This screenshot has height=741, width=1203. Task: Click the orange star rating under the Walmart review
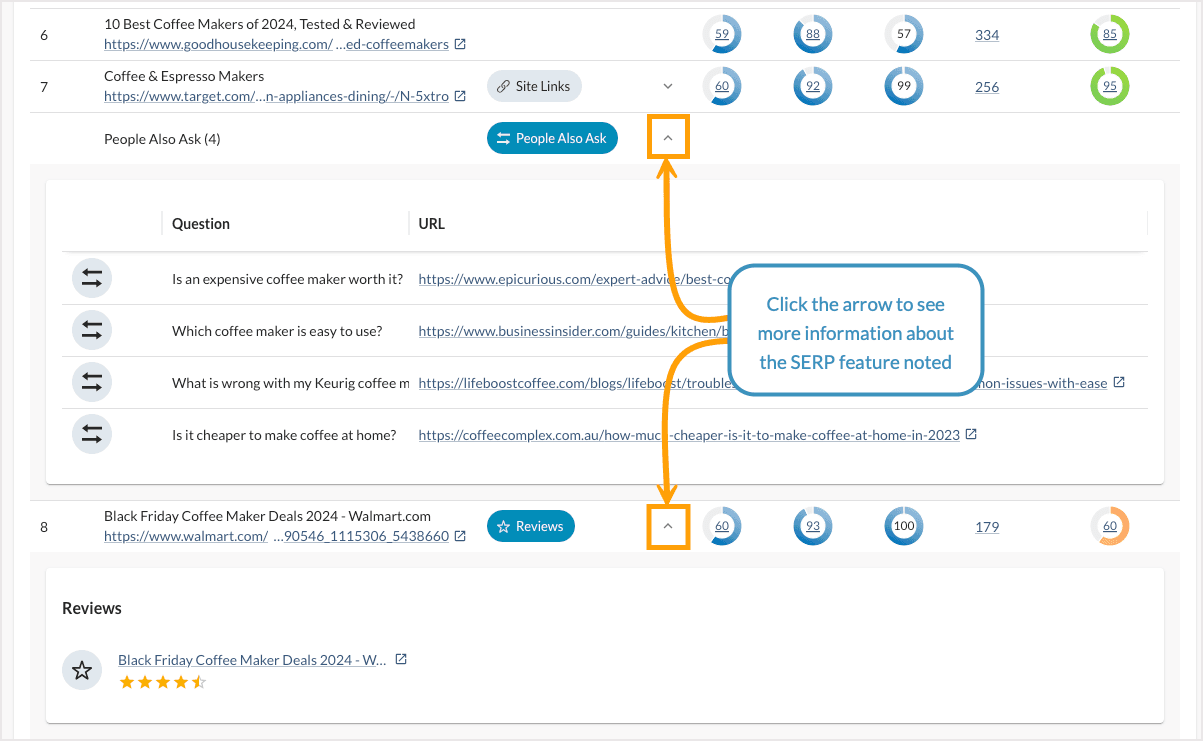[x=162, y=682]
